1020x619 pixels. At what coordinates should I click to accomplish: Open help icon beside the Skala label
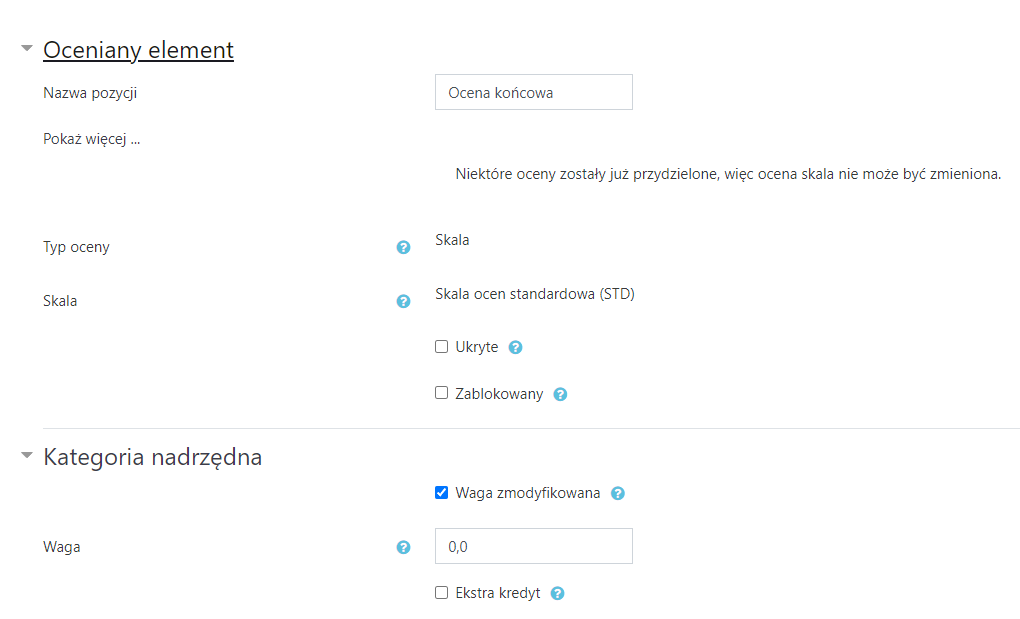coord(403,301)
